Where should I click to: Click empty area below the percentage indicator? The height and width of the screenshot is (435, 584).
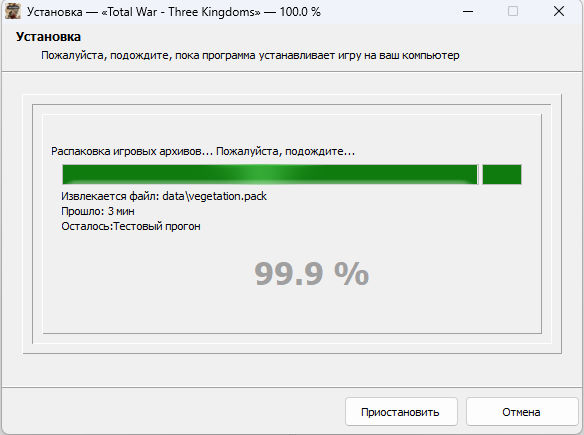click(292, 311)
